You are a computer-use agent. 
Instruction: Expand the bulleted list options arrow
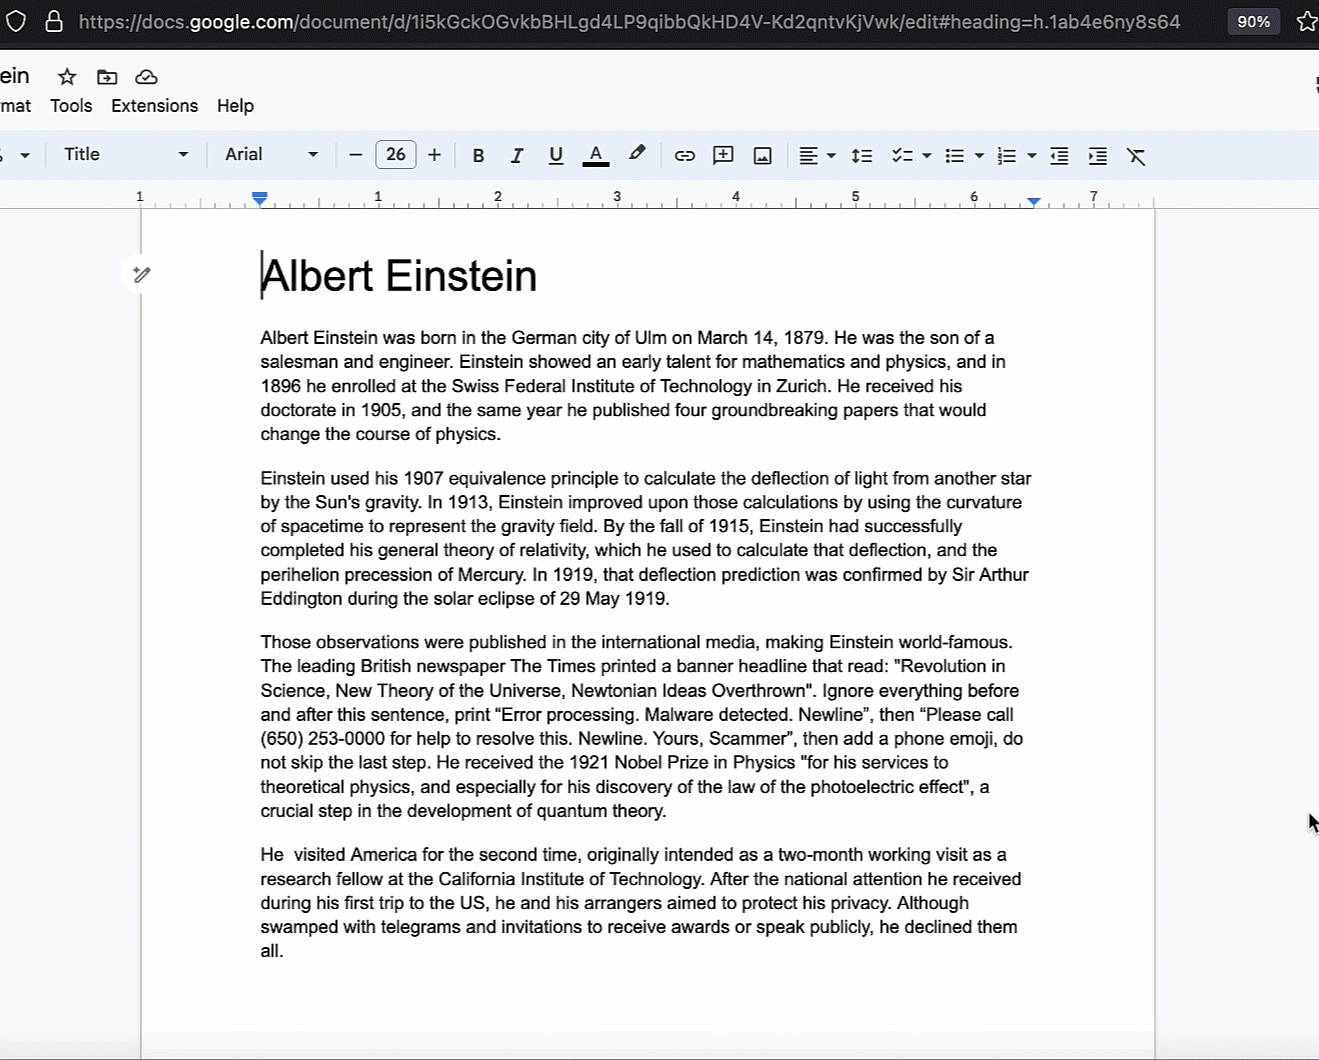(979, 155)
